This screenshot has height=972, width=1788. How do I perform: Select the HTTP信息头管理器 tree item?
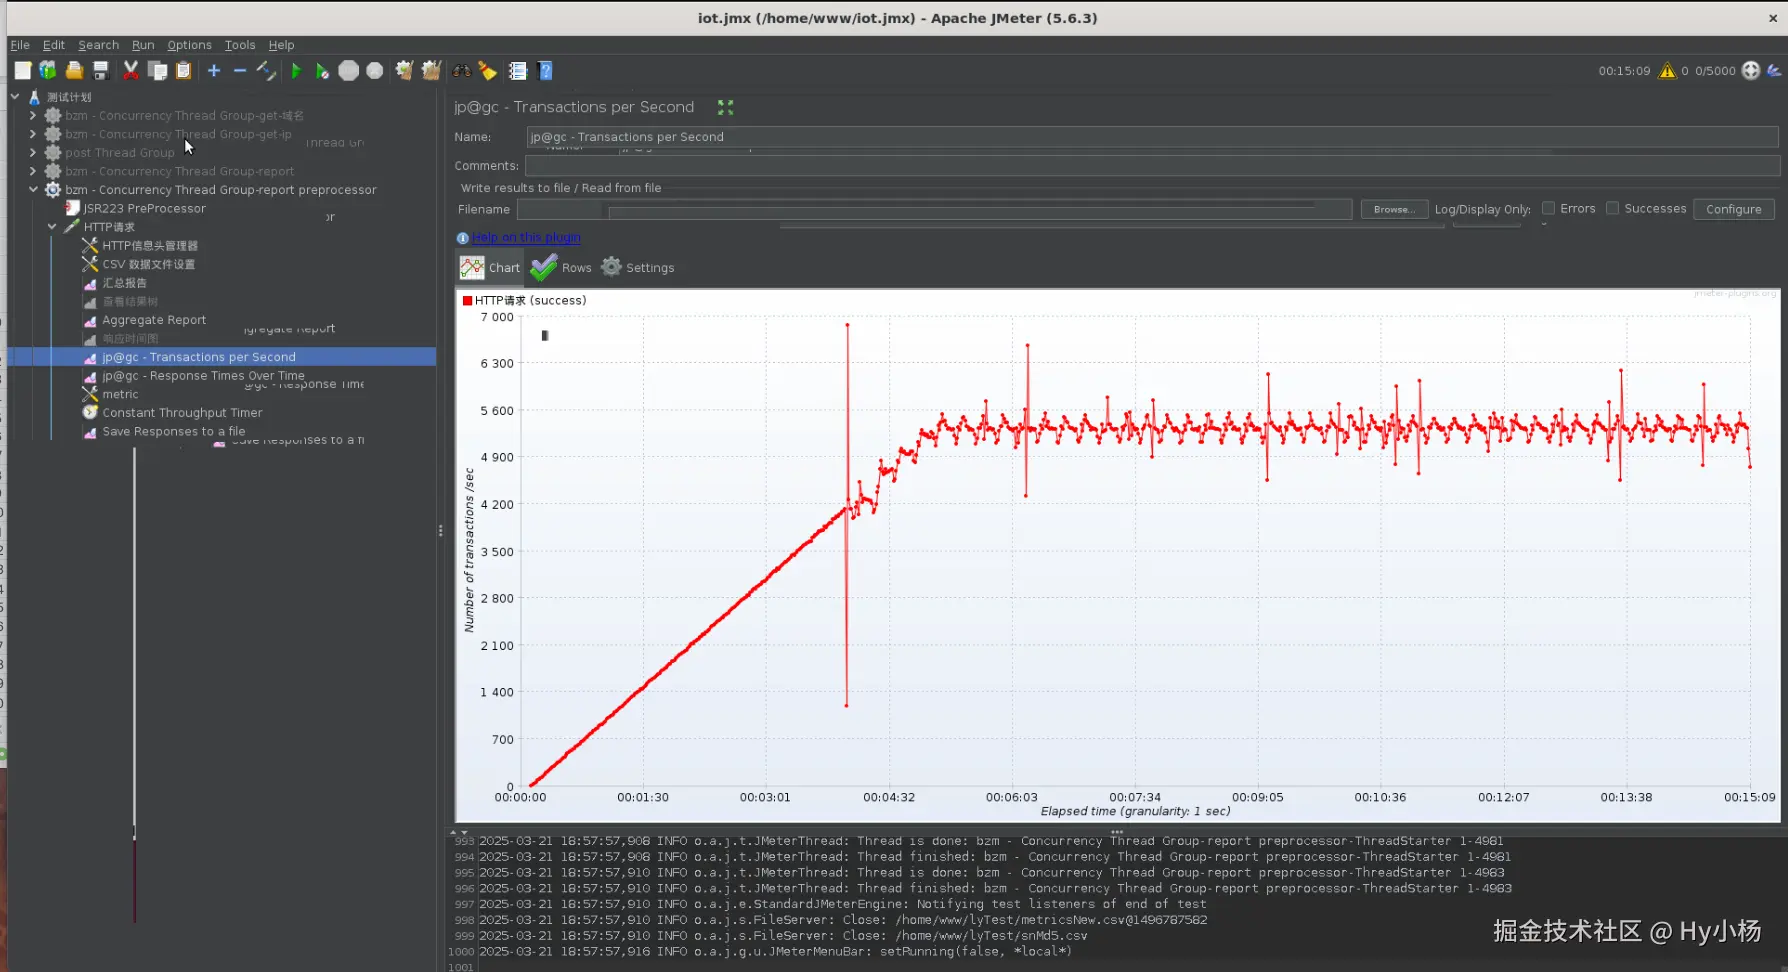[x=150, y=245]
